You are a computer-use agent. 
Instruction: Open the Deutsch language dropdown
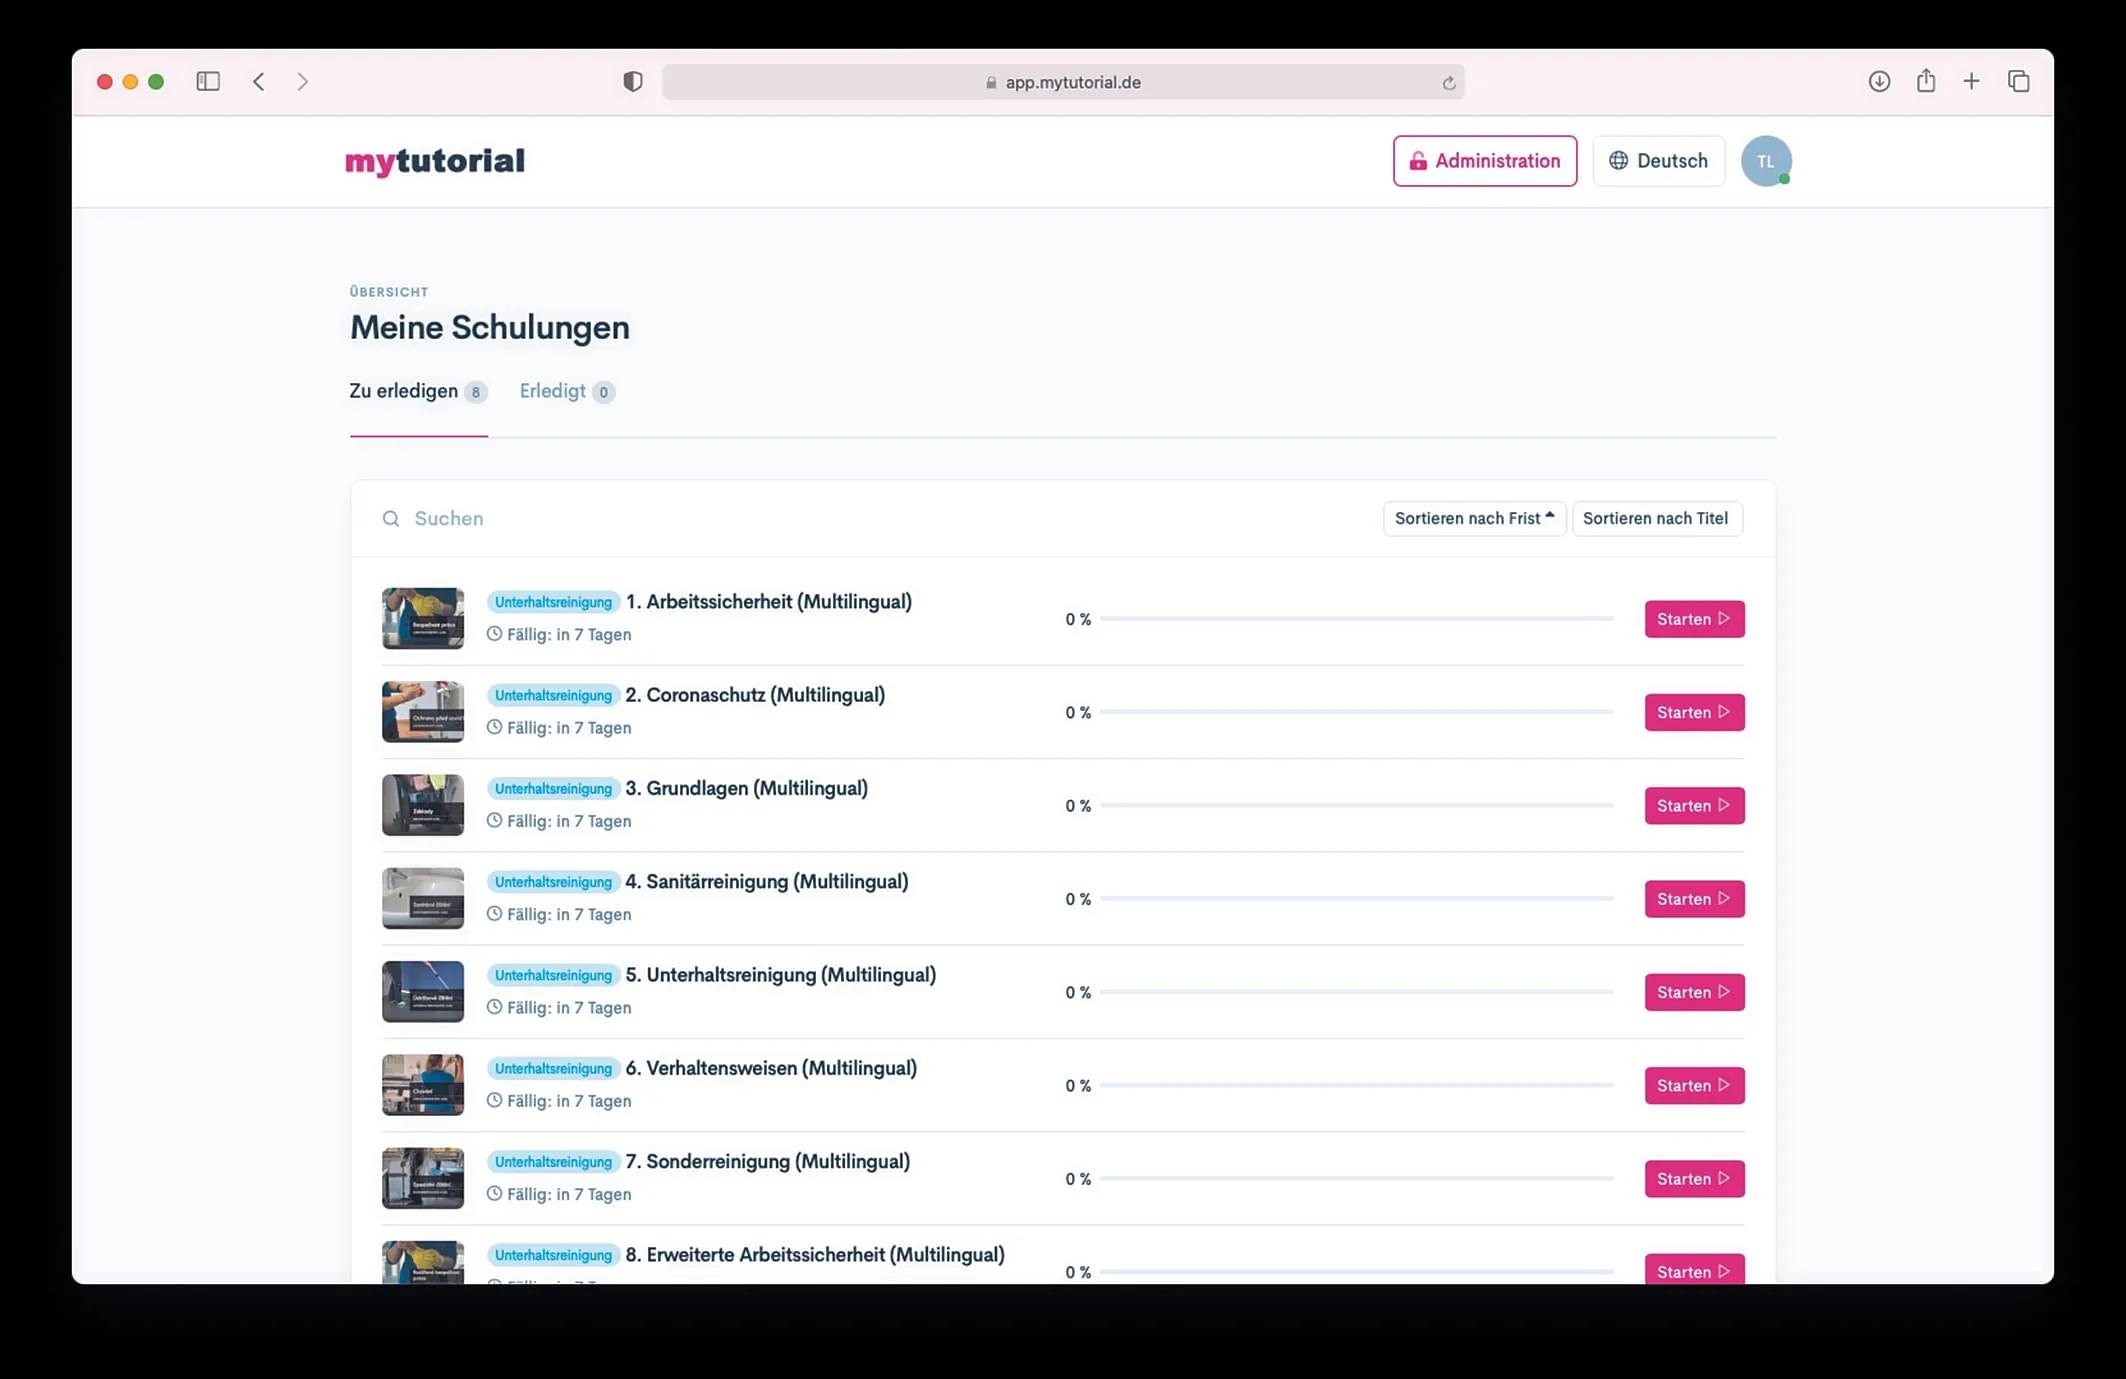[1658, 161]
